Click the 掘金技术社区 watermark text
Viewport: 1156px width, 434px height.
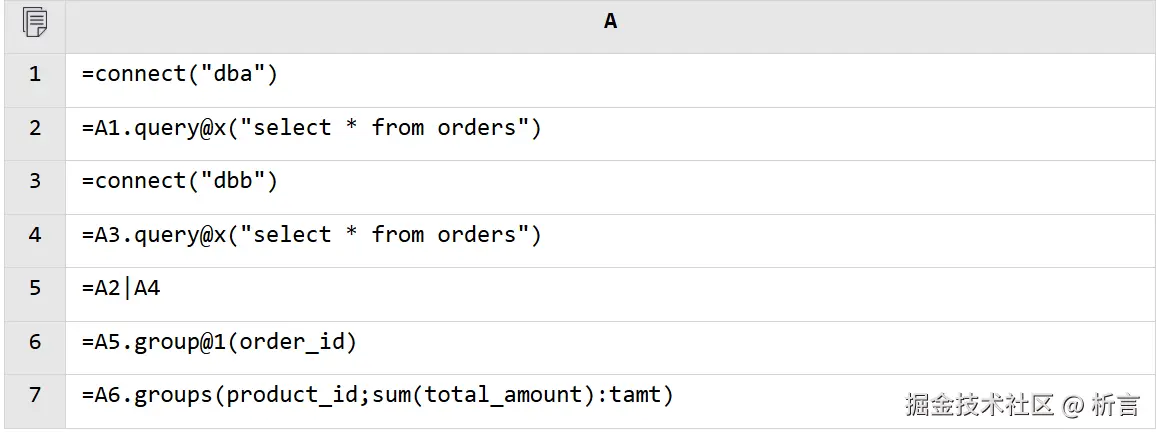(x=980, y=404)
